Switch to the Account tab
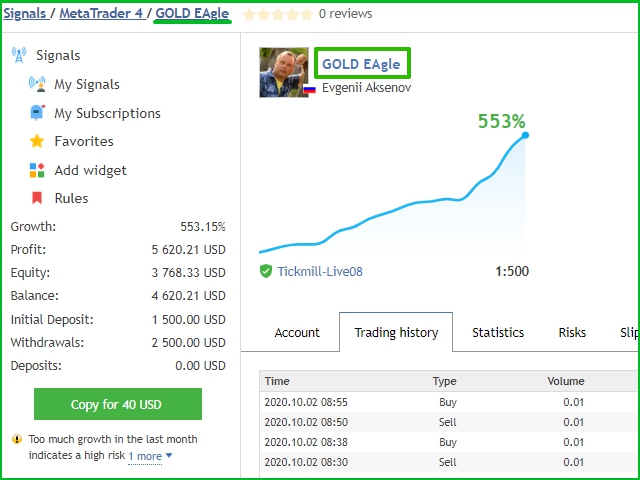 297,333
